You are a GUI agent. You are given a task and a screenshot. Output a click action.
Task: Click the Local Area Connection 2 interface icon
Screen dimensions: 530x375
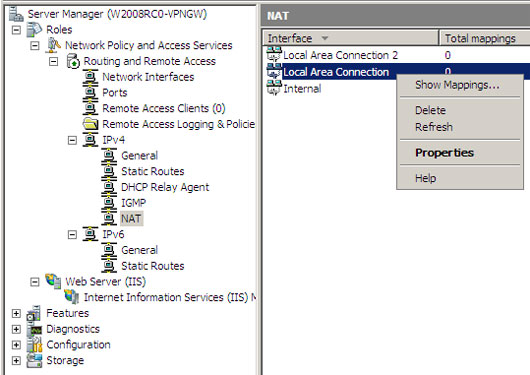(x=274, y=54)
